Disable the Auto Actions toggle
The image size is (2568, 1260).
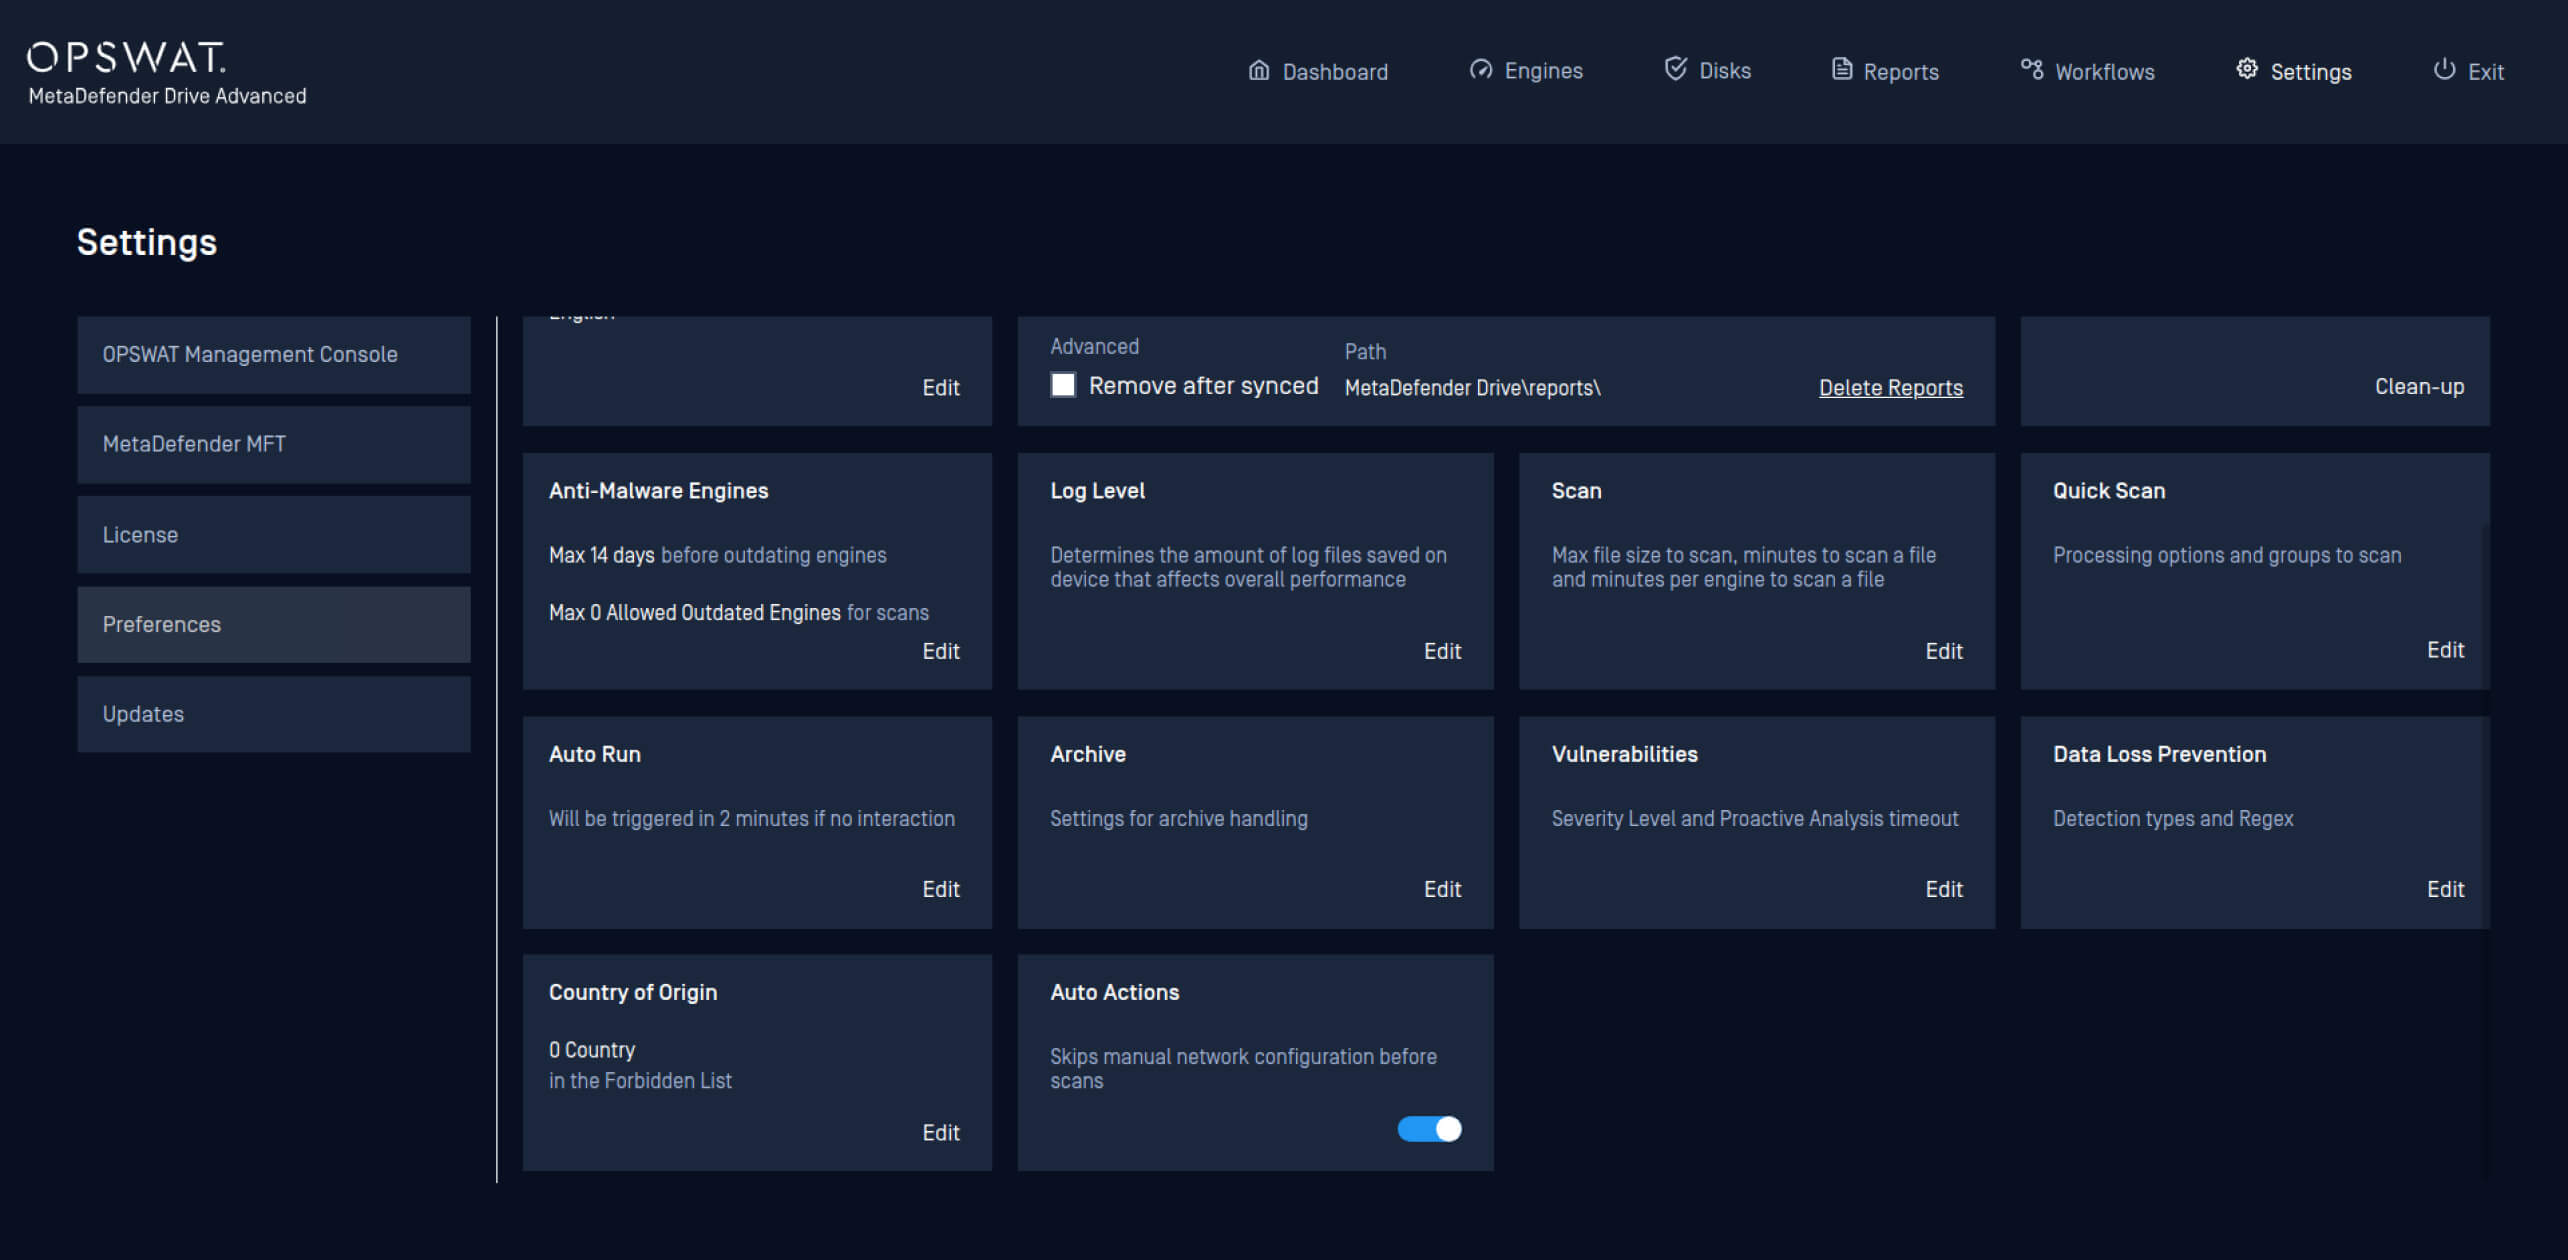1429,1129
